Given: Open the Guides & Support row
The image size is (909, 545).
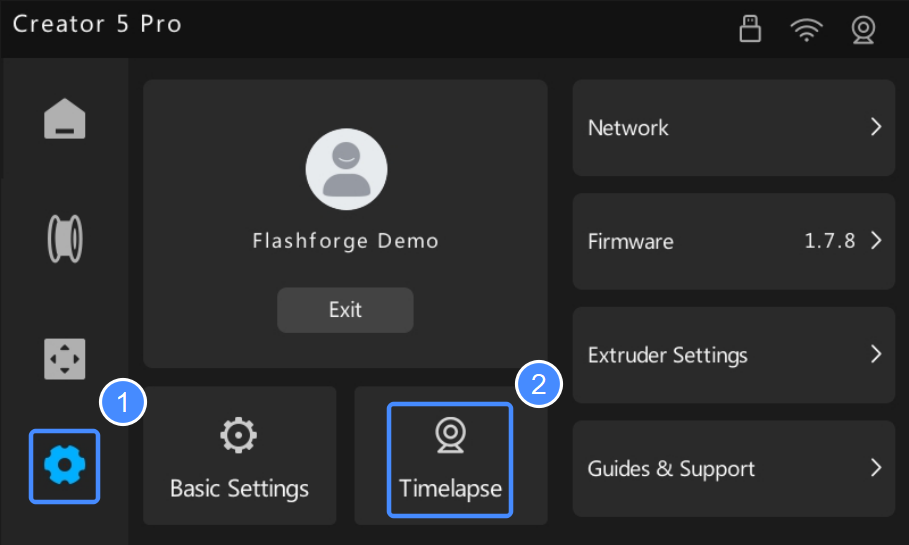Looking at the screenshot, I should pyautogui.click(x=734, y=468).
